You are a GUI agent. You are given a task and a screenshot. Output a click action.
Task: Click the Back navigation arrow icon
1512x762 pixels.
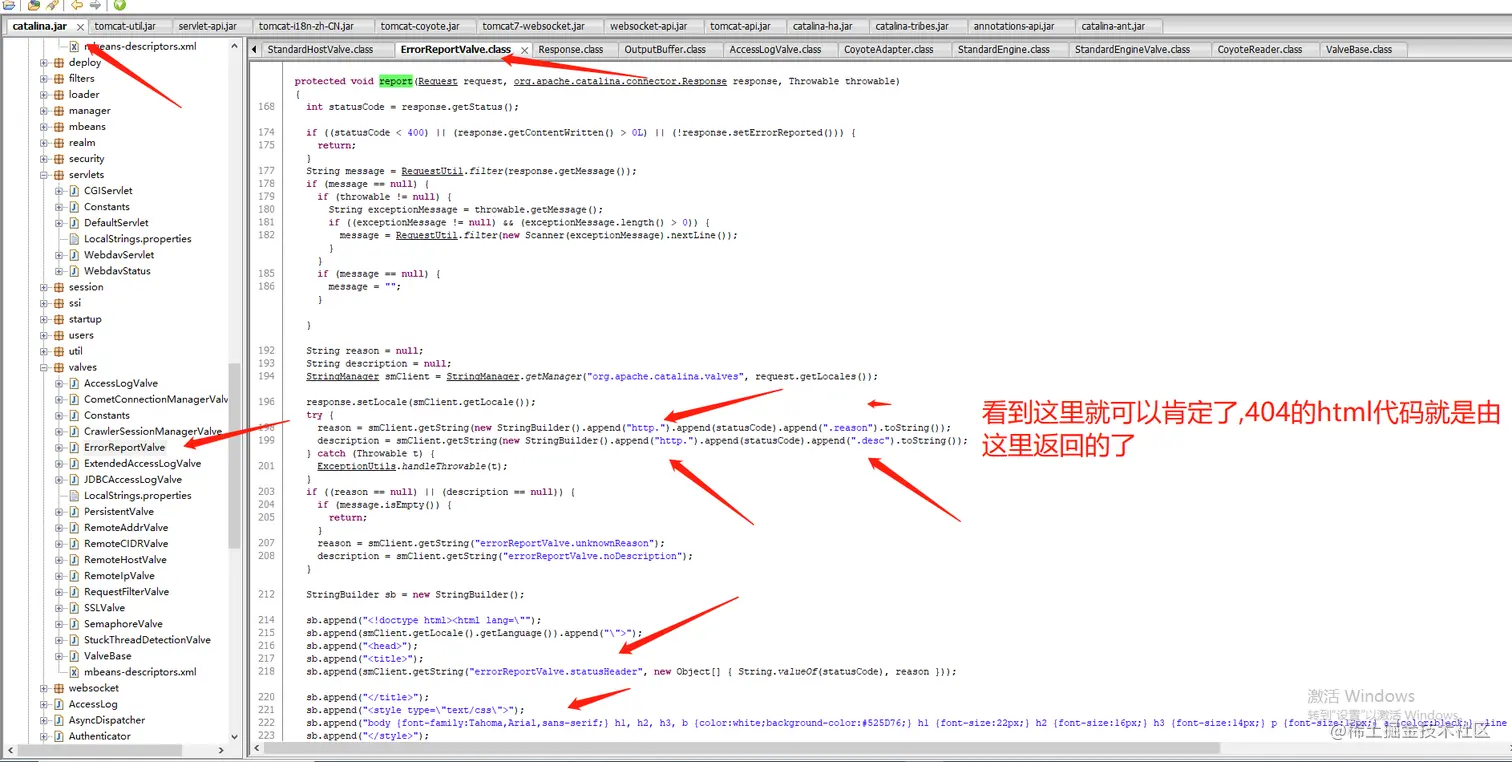point(77,6)
